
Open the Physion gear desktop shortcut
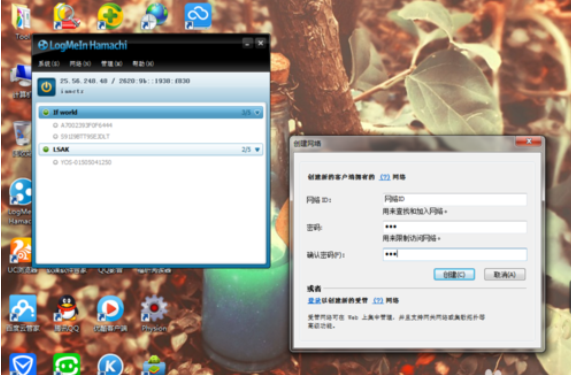tap(154, 312)
